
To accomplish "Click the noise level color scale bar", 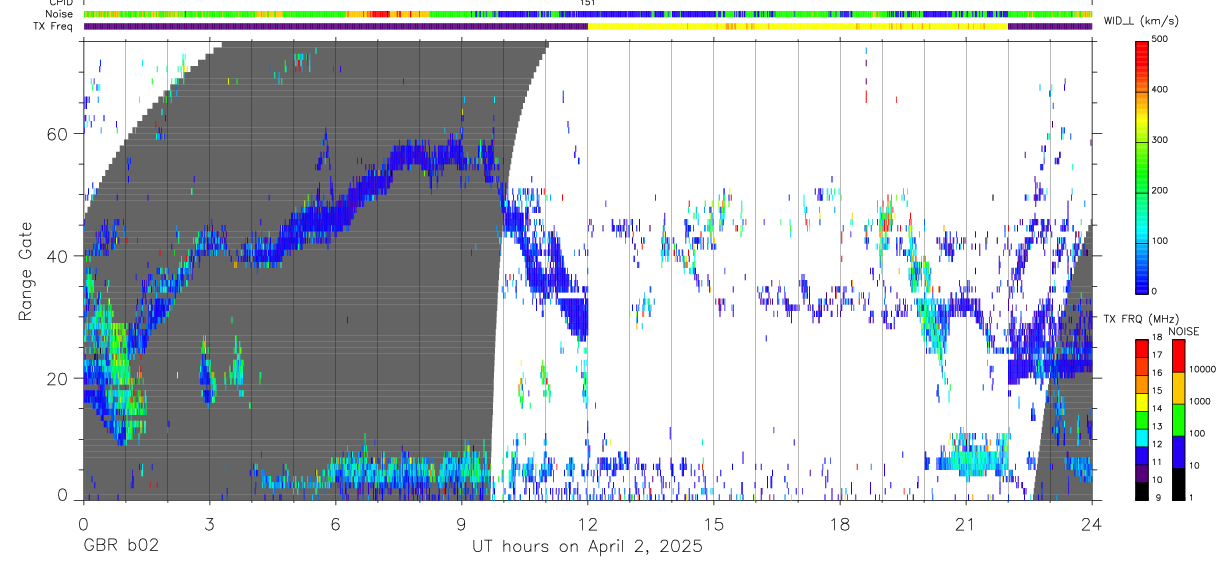I will pyautogui.click(x=1178, y=419).
